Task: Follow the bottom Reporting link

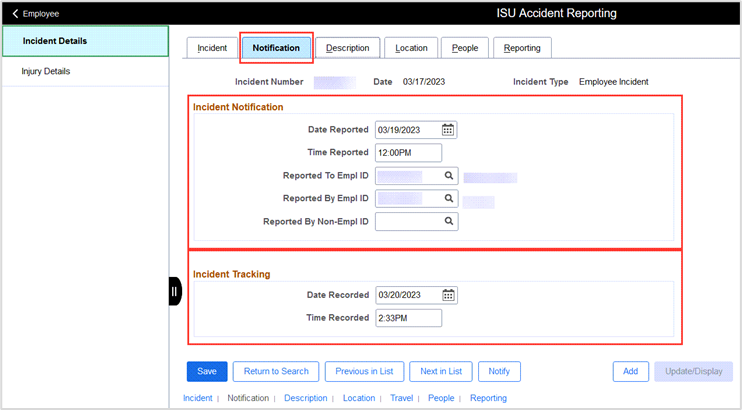Action: 488,398
